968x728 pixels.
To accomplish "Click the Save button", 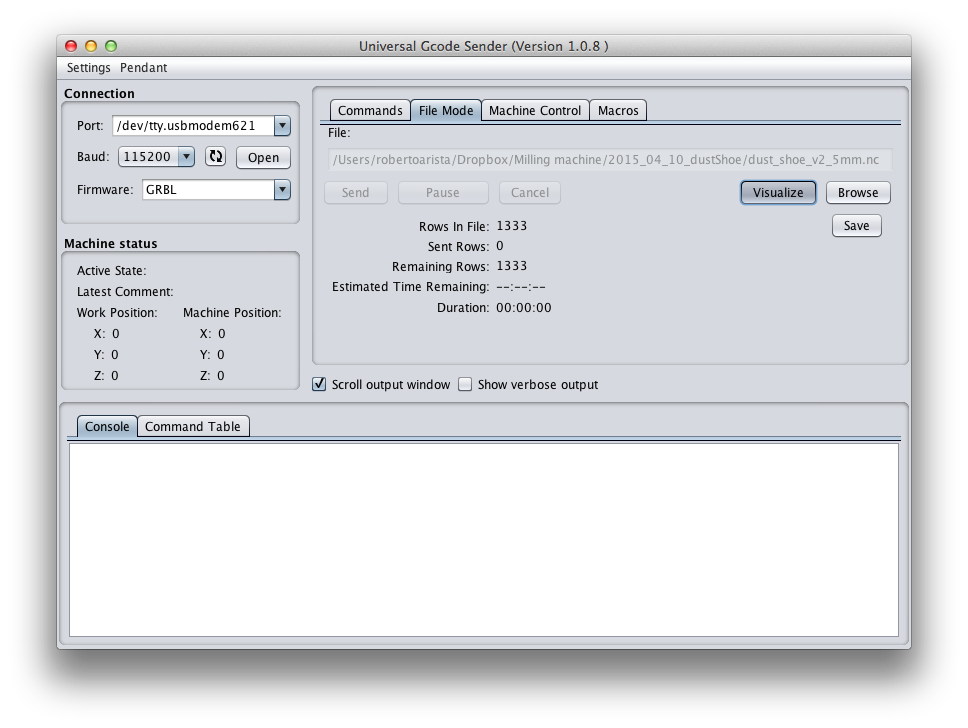I will pyautogui.click(x=857, y=226).
